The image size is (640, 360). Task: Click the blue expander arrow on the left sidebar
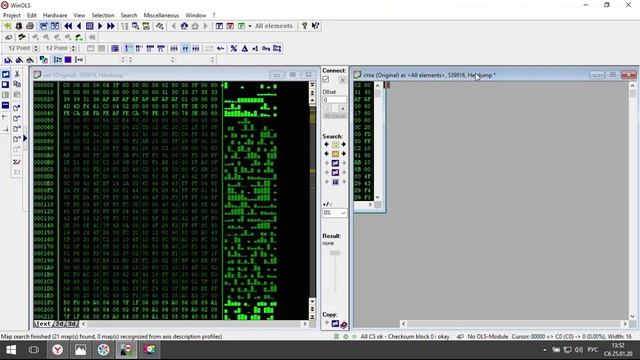coord(25,138)
